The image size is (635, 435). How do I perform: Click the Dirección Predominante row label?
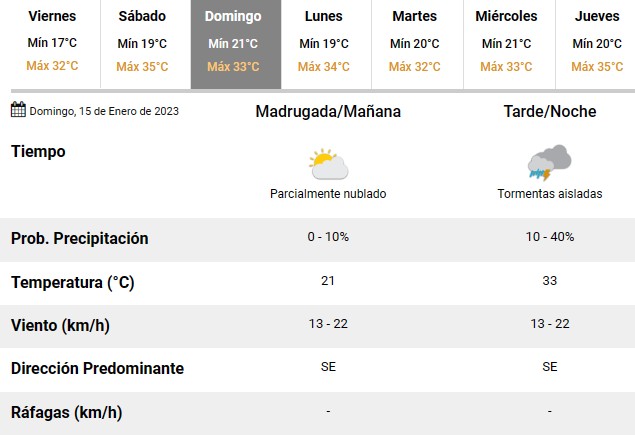click(x=97, y=368)
